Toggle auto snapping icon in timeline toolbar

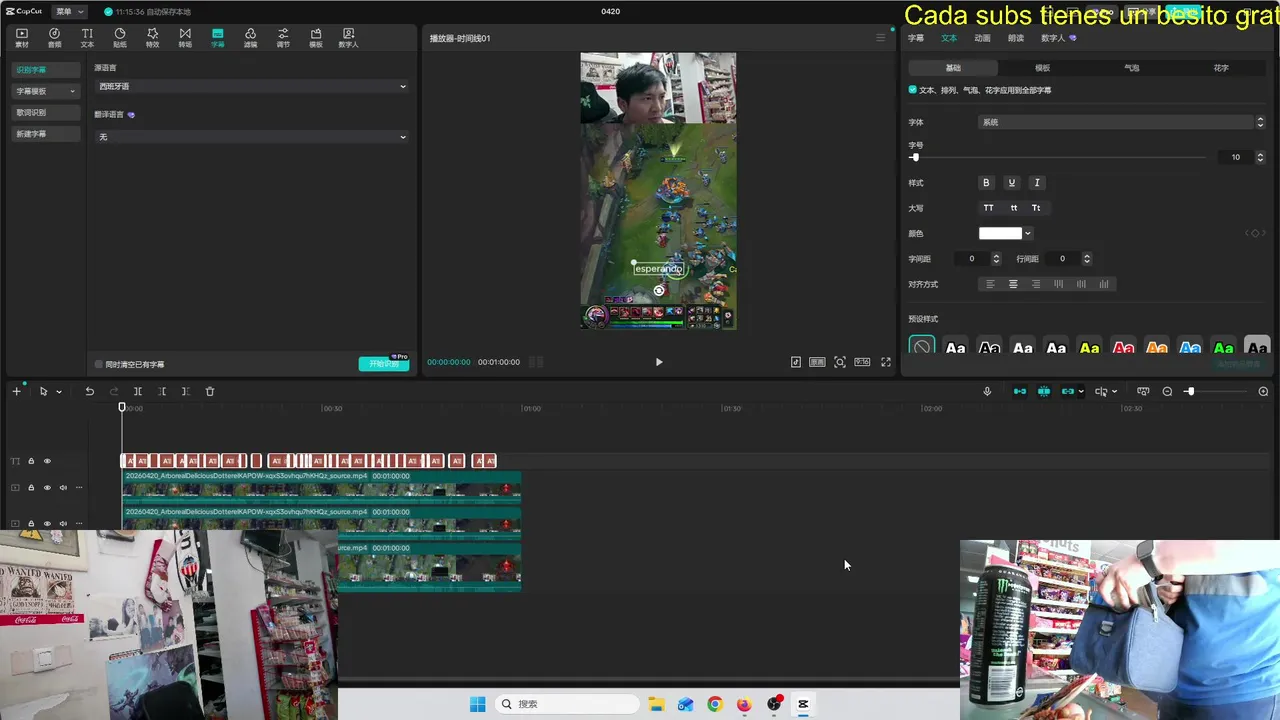coord(1043,391)
